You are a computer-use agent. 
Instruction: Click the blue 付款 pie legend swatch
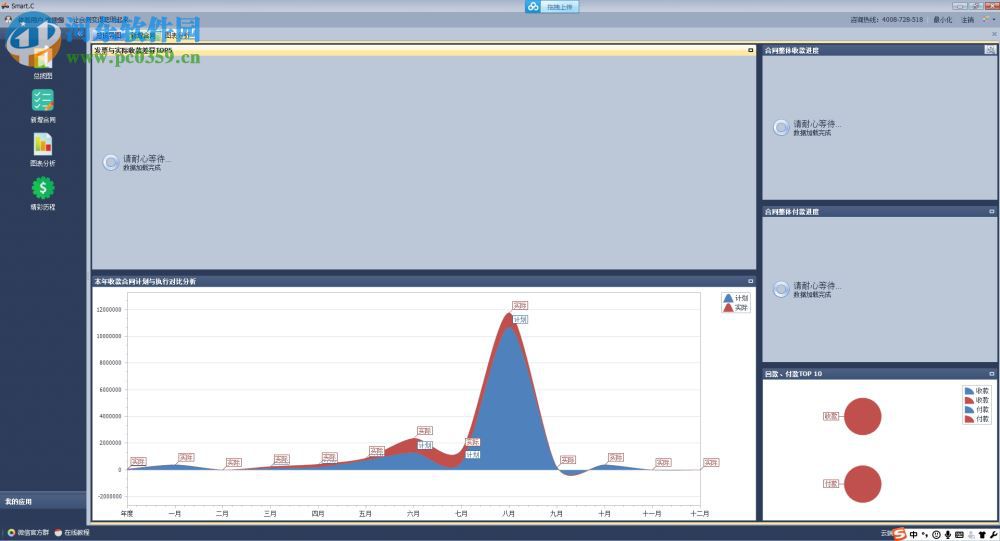pyautogui.click(x=969, y=410)
